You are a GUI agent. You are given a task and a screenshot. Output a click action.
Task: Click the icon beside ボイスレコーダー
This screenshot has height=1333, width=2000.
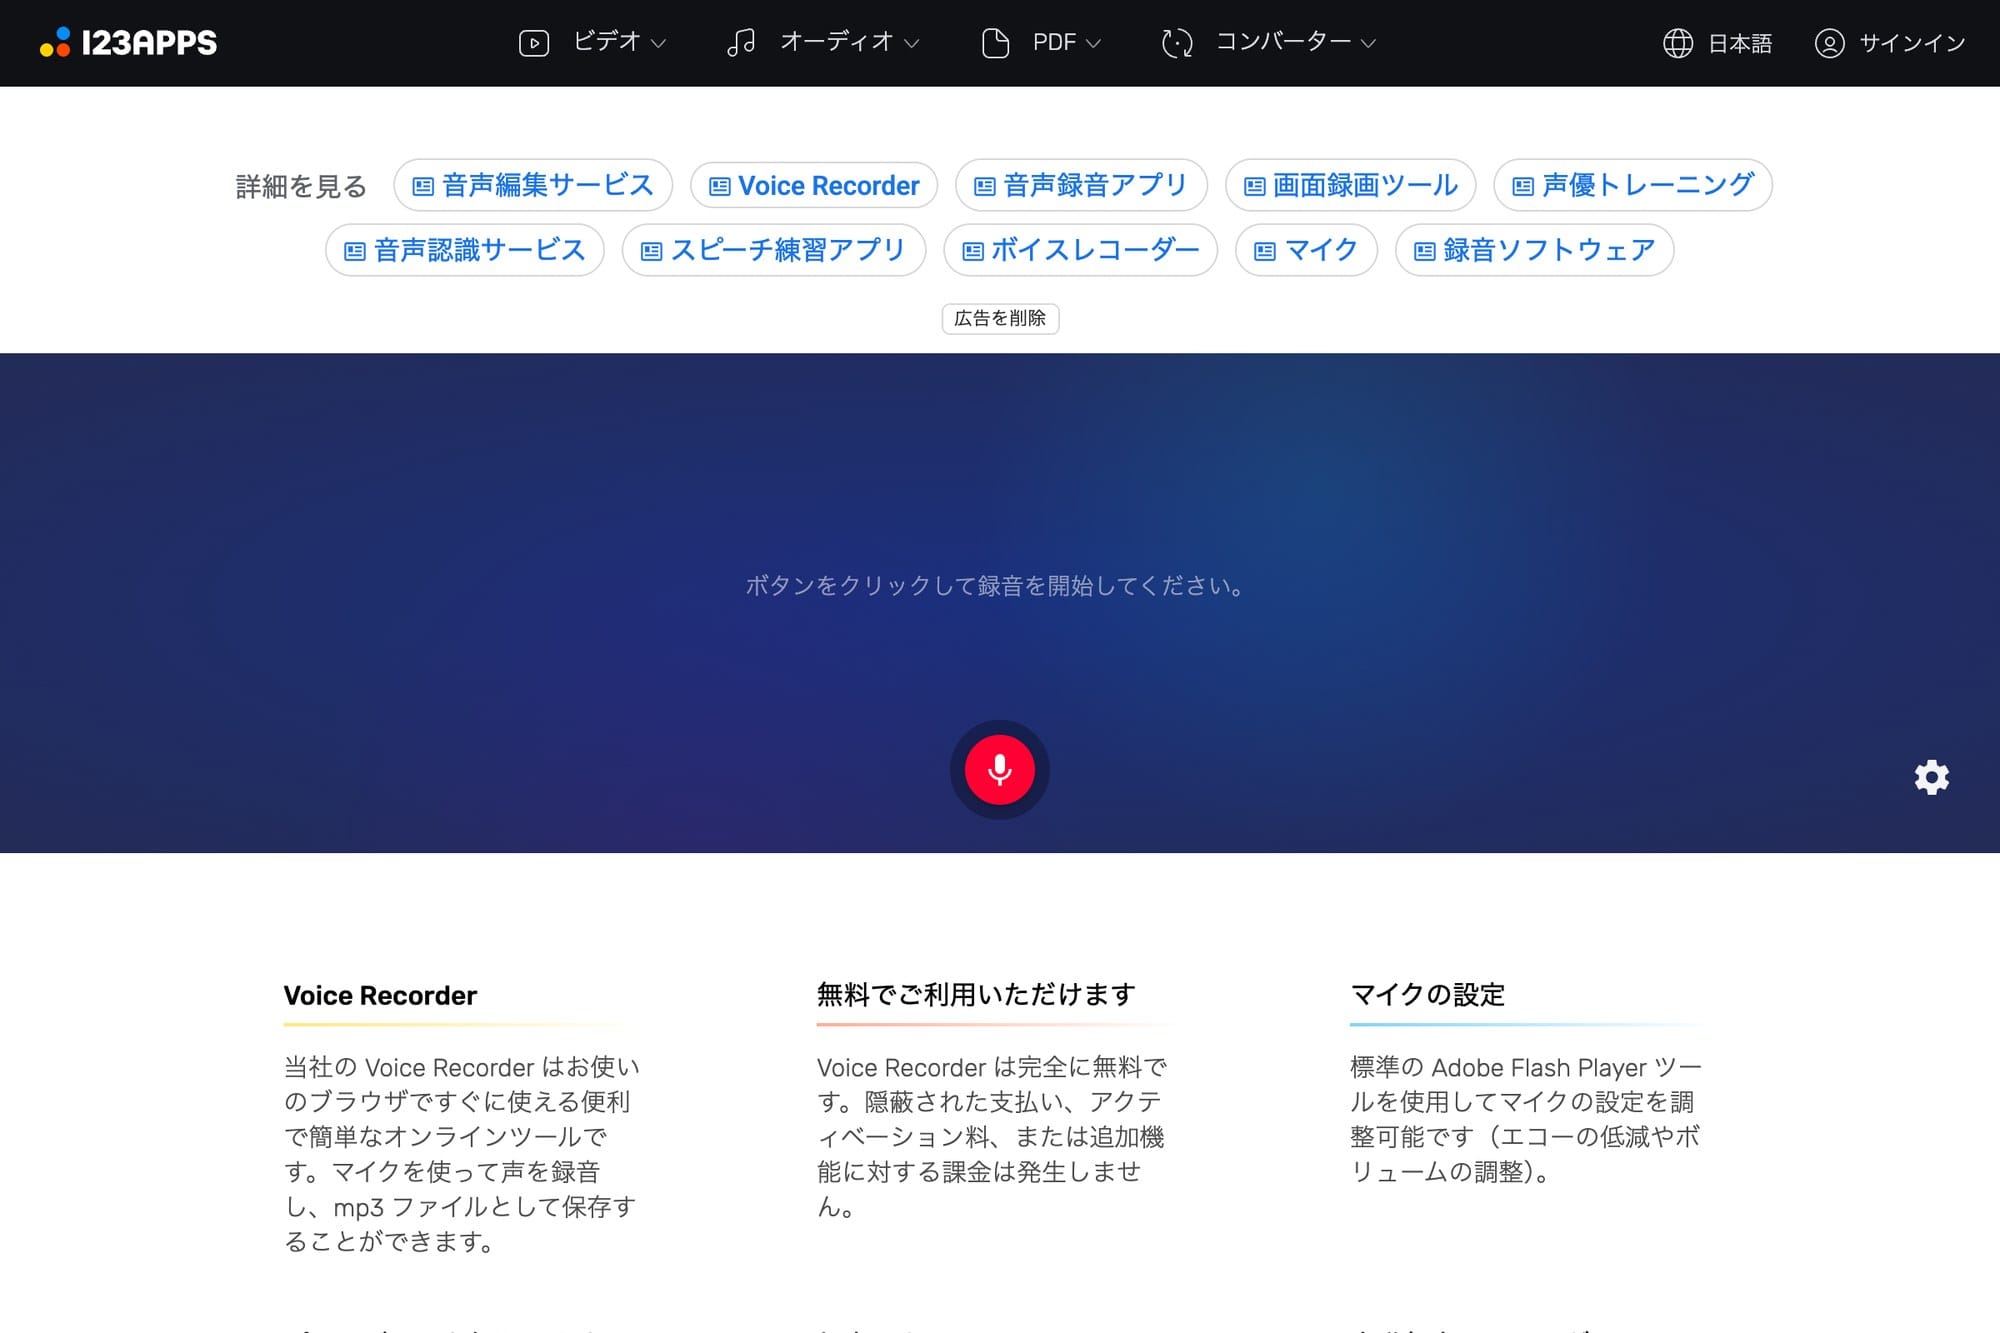[973, 252]
